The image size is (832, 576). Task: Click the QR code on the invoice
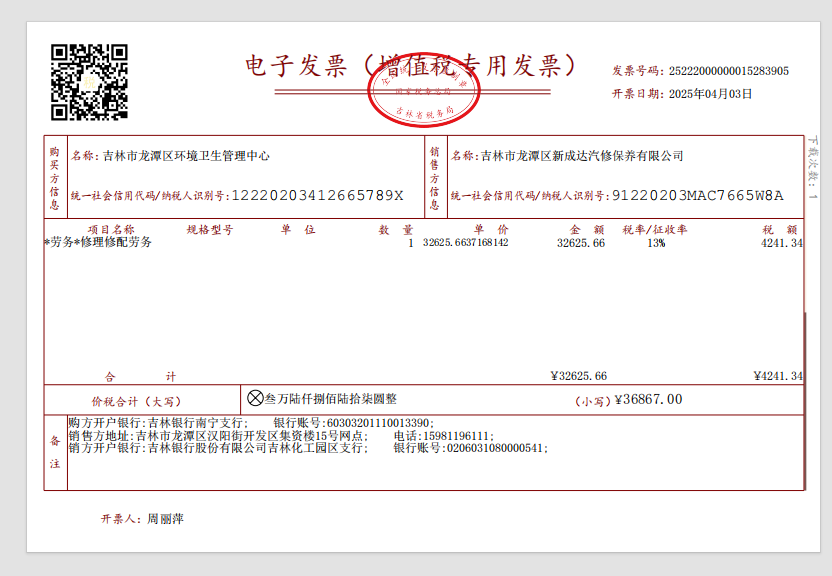89,82
